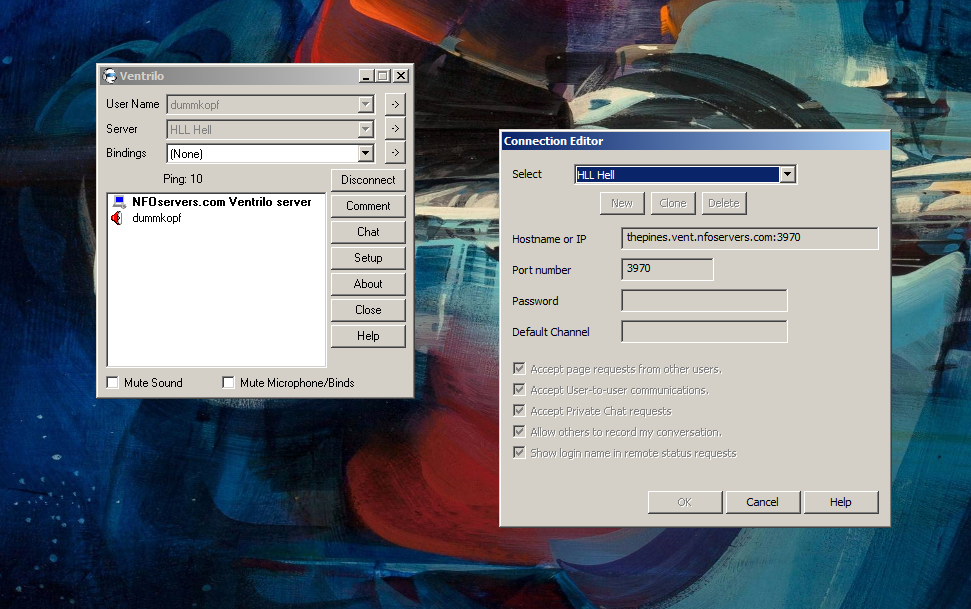Click the Help button in Ventrilo window
The height and width of the screenshot is (609, 971).
[x=368, y=336]
